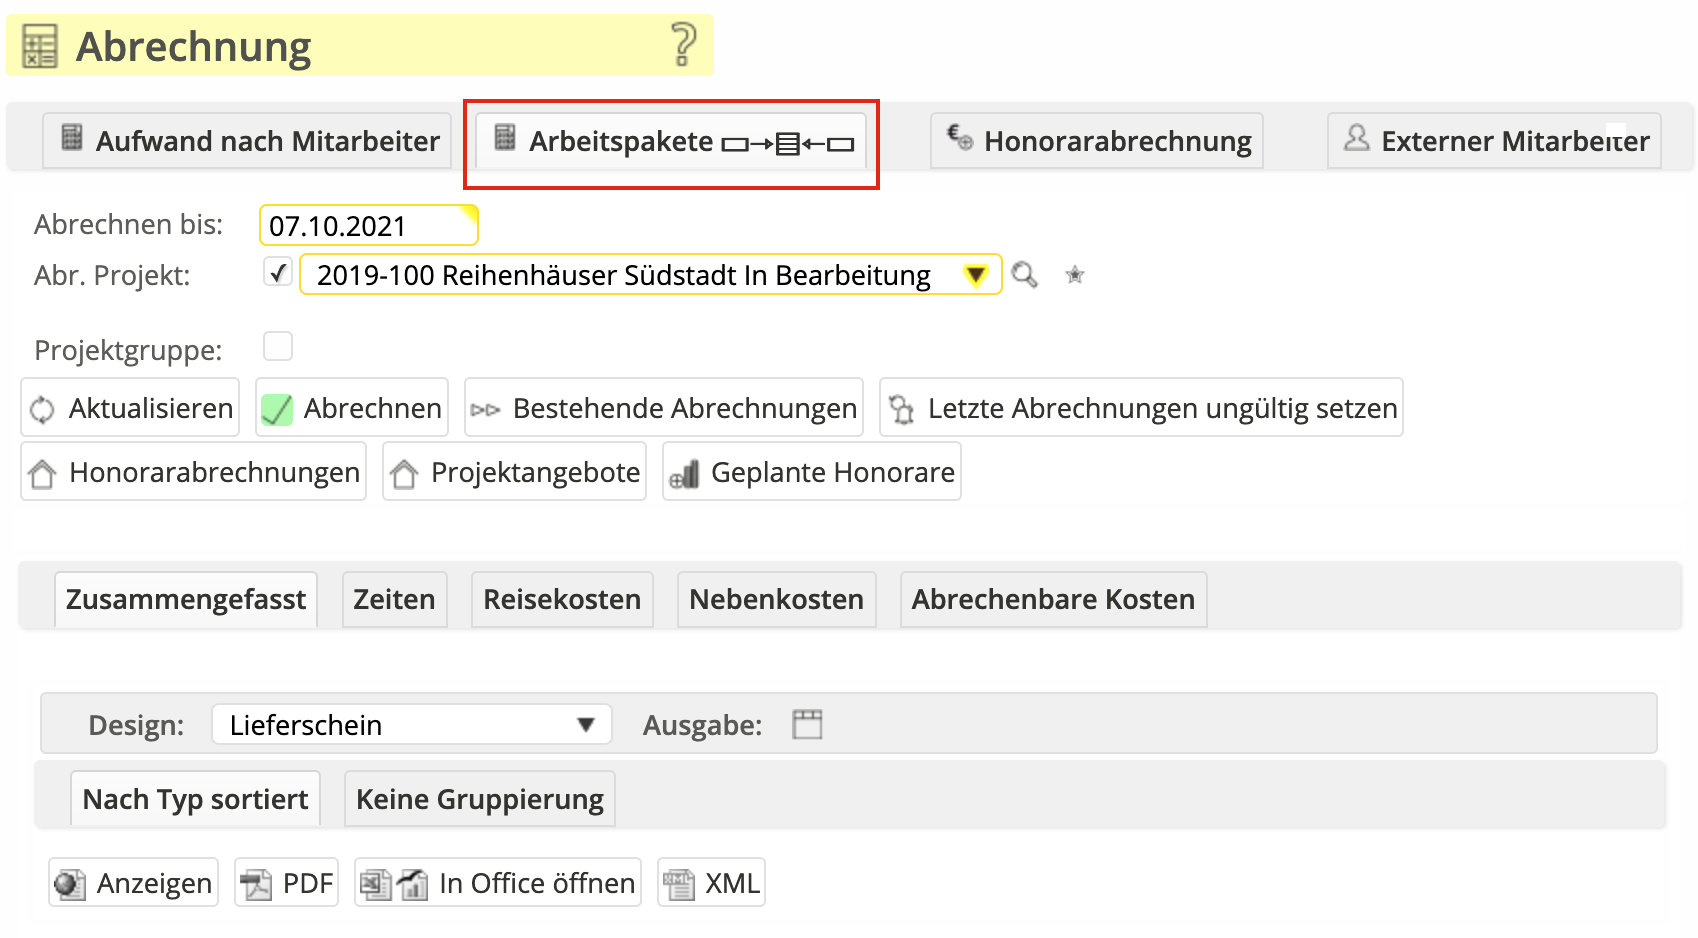Enable the Projektgruppe checkbox
Viewport: 1698px width, 938px height.
[x=278, y=347]
